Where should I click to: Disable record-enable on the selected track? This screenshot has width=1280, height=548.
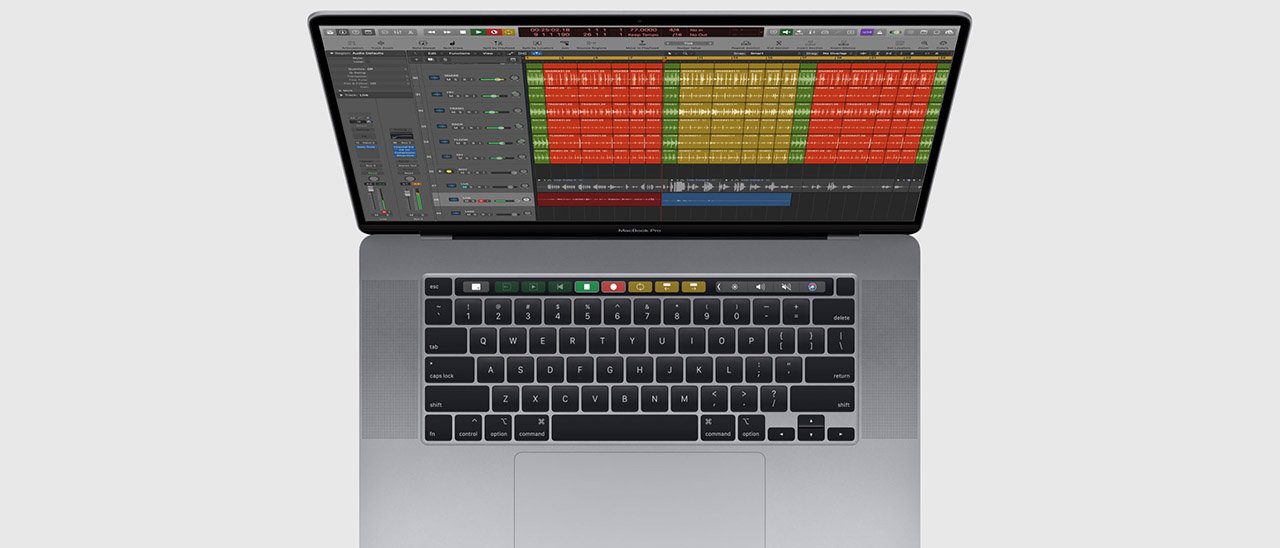tap(481, 201)
